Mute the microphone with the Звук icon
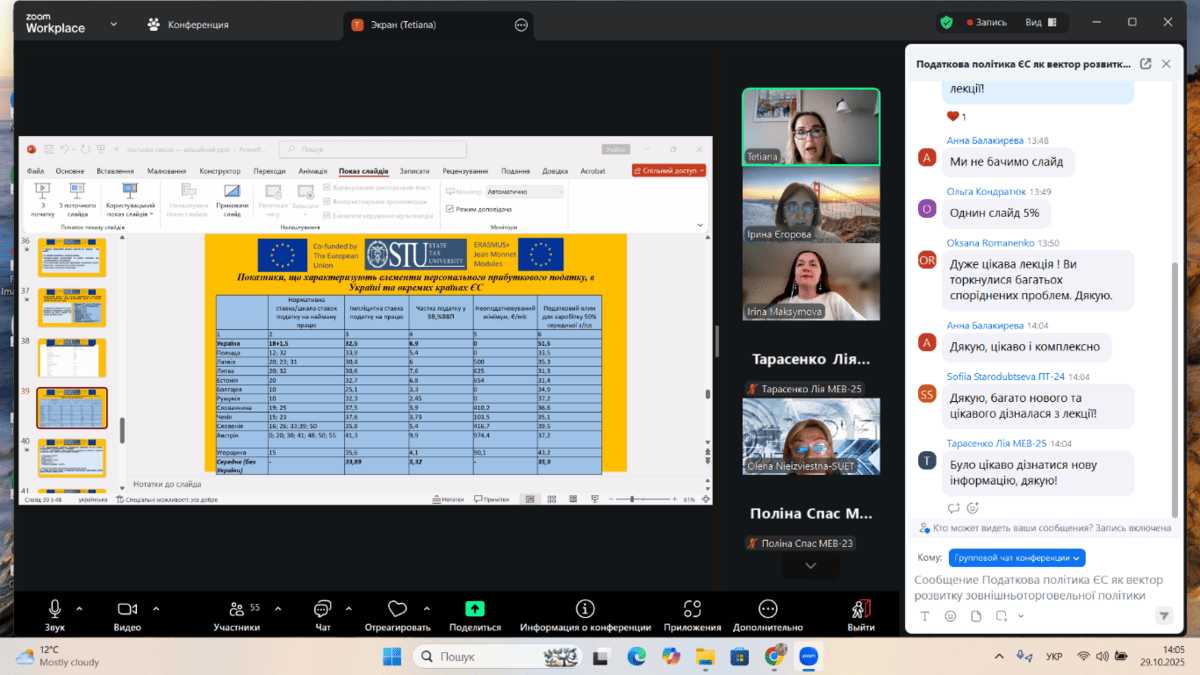Viewport: 1200px width, 675px height. tap(54, 609)
